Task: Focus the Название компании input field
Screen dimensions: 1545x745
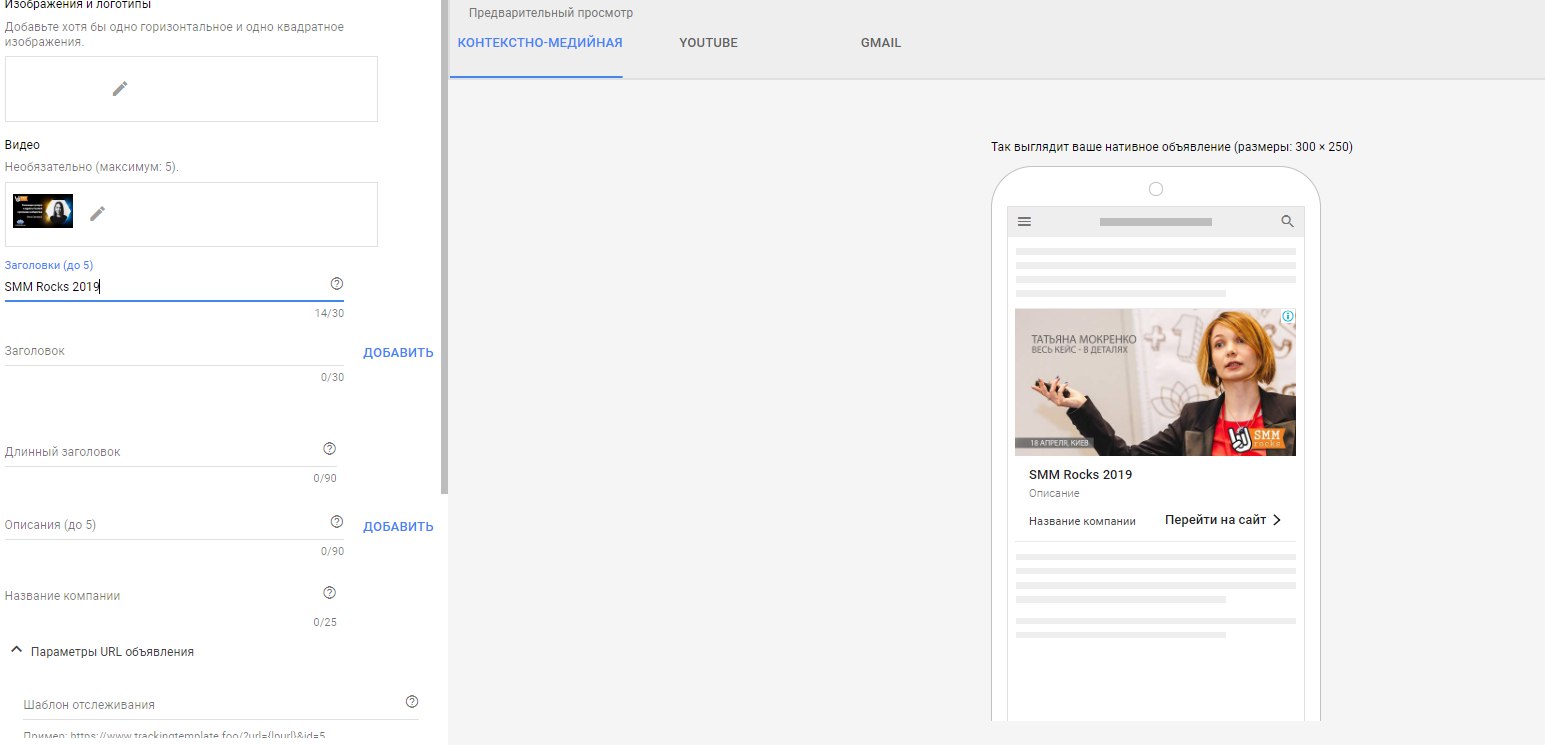Action: tap(171, 596)
